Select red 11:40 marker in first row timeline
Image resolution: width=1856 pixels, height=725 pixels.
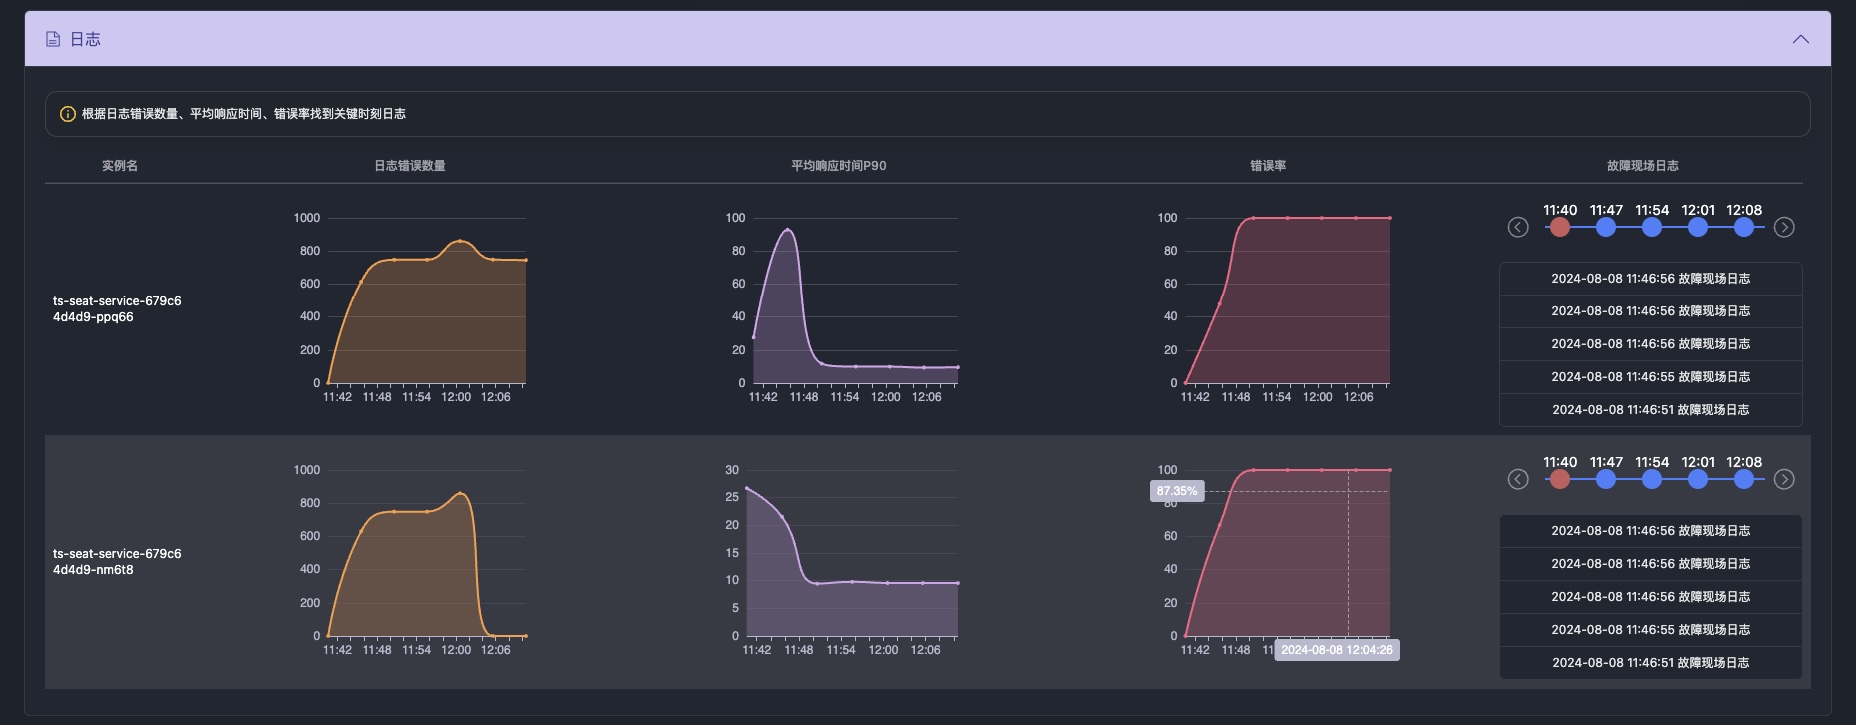pos(1559,227)
